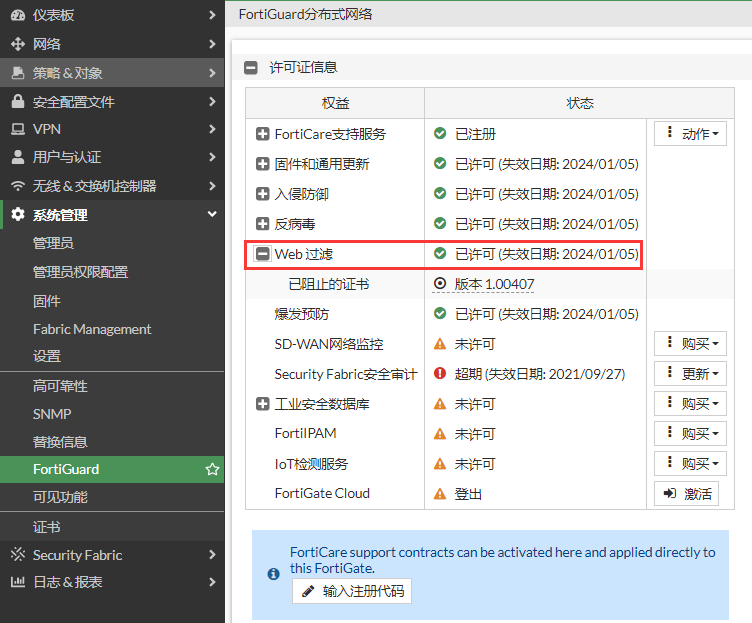
Task: Click the 激活 button for FortiGate Cloud
Action: pos(687,494)
